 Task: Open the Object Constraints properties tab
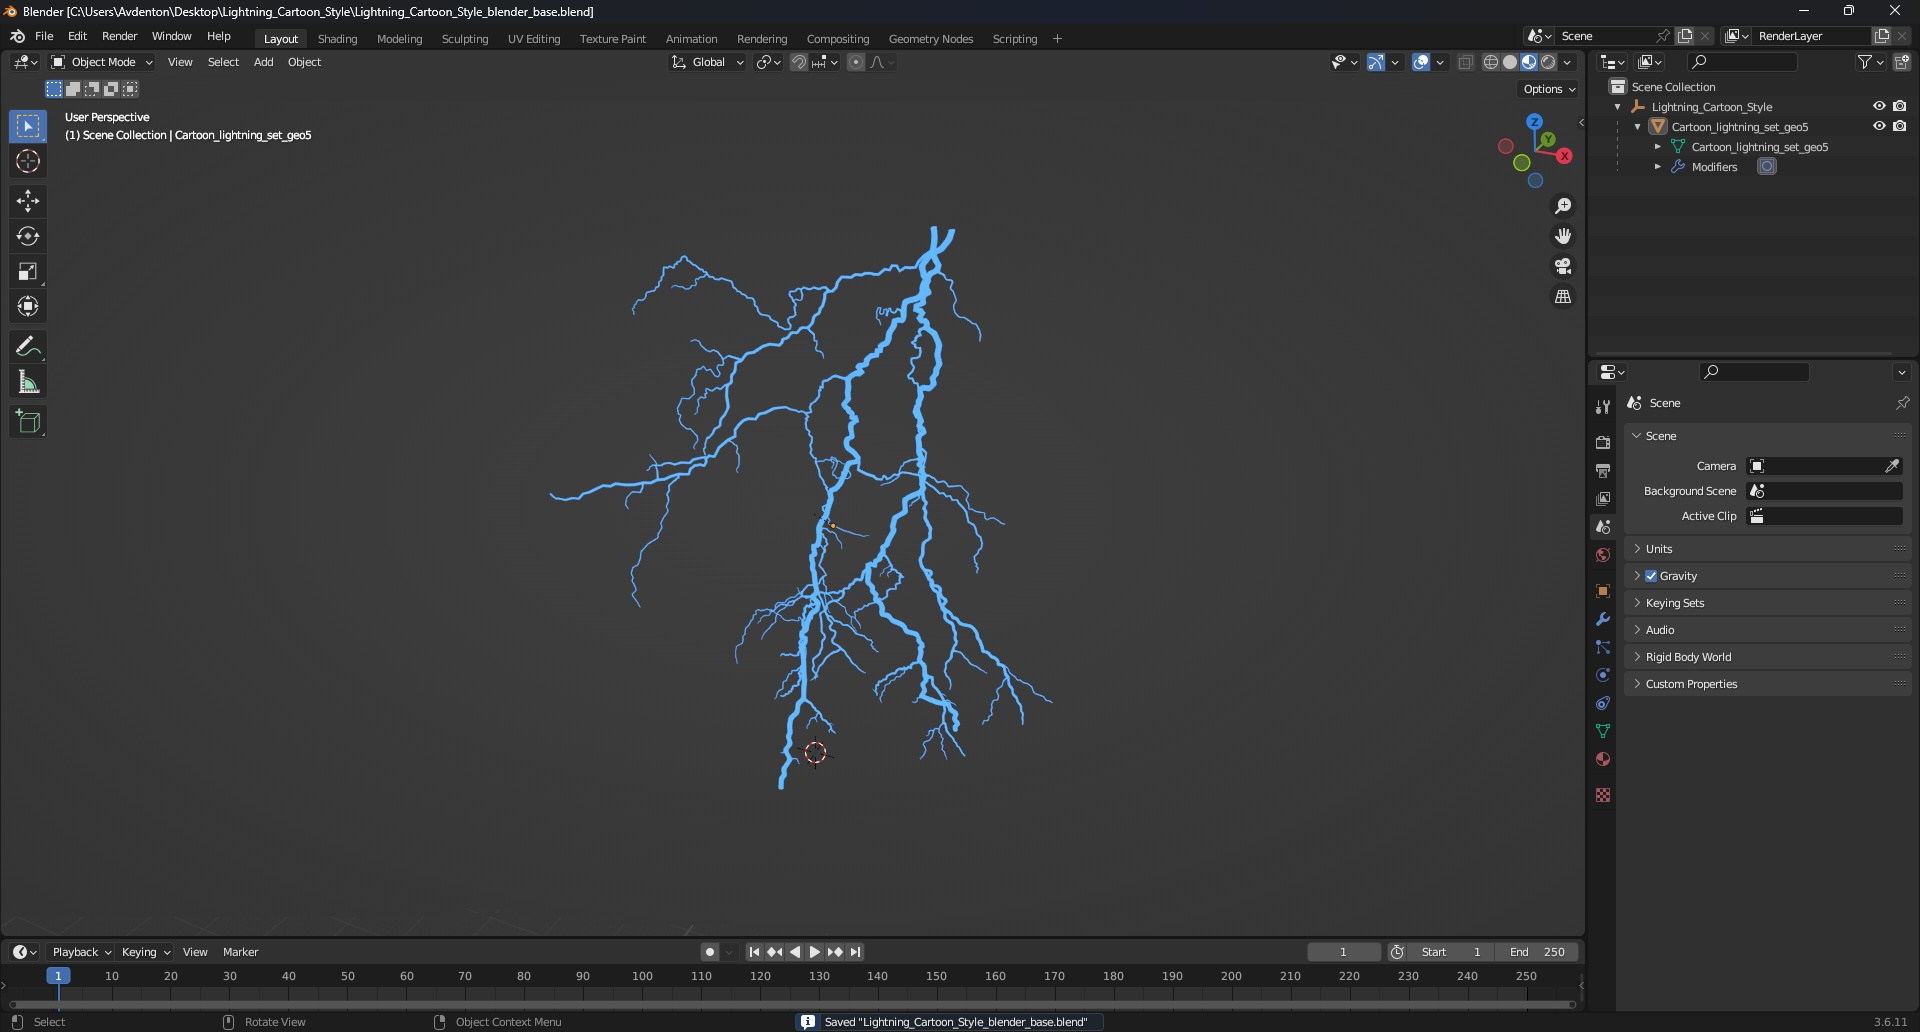[x=1603, y=703]
